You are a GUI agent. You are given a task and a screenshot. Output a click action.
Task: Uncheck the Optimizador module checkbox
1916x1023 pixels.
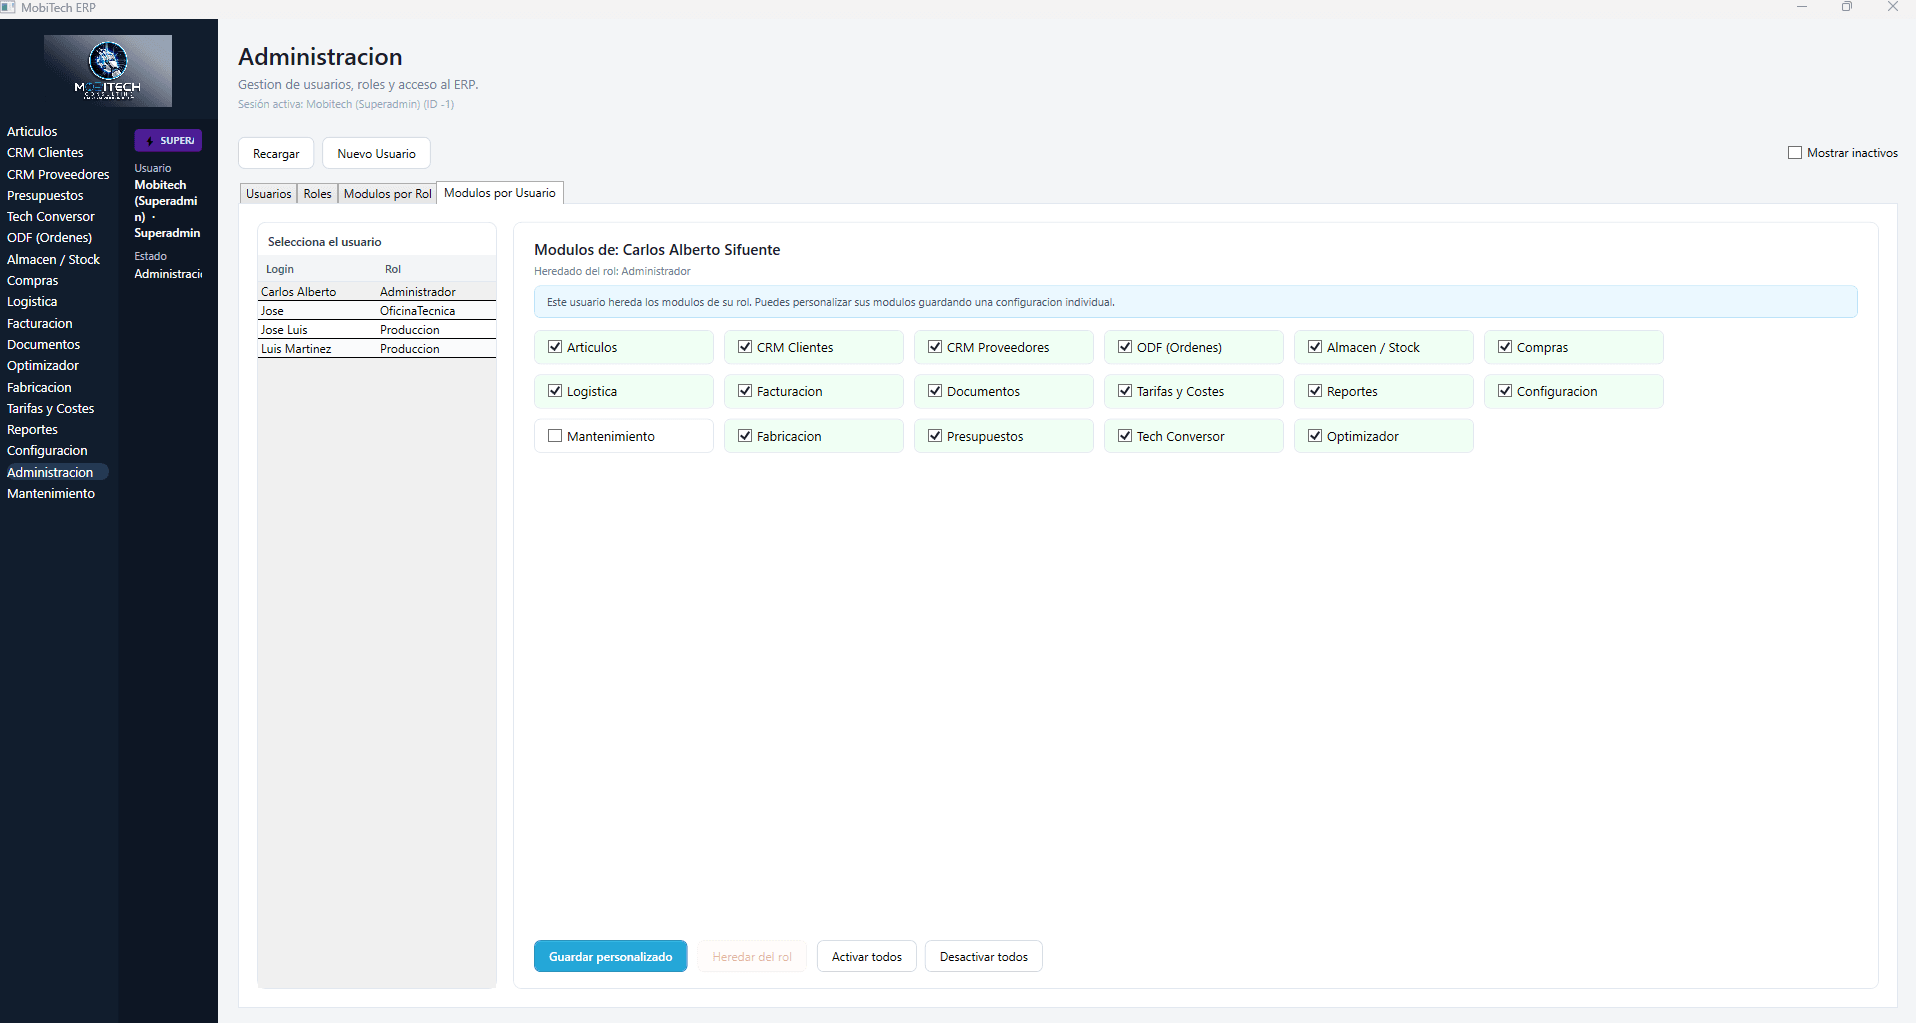click(1315, 436)
